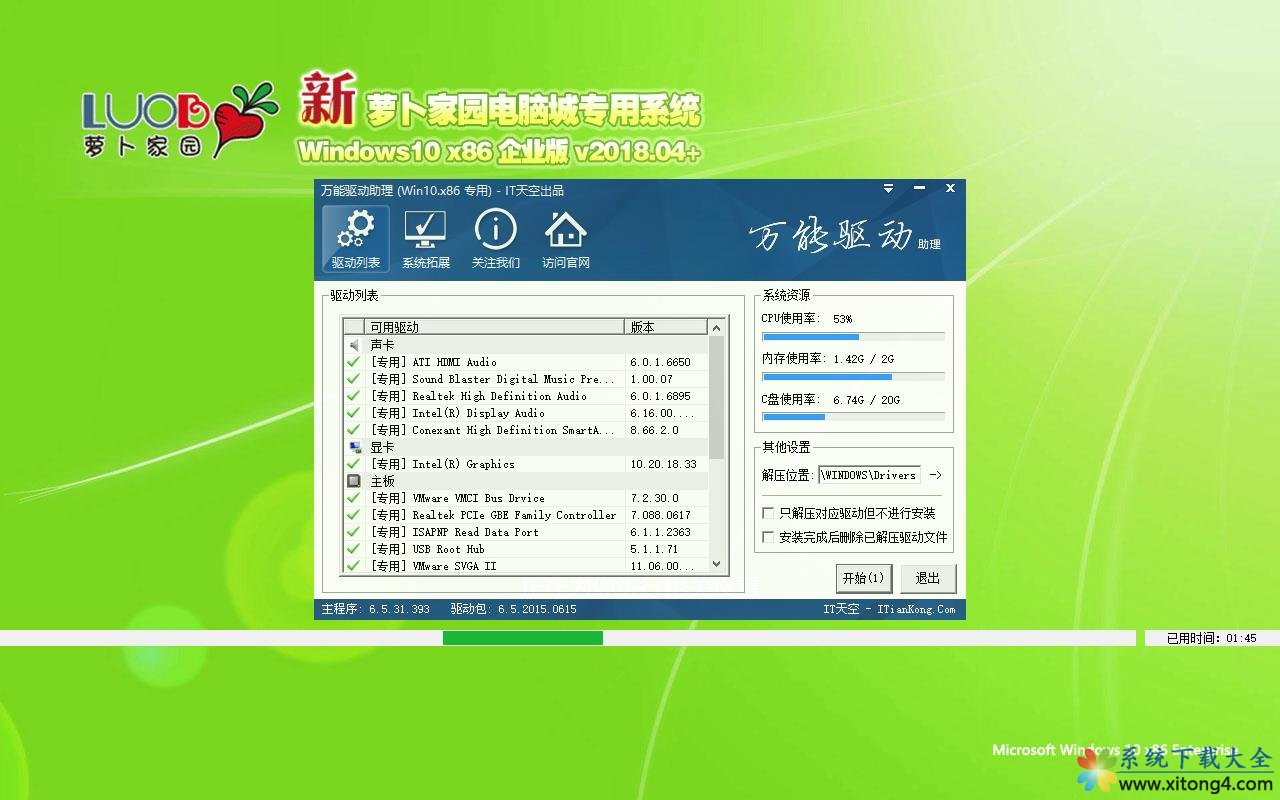Viewport: 1280px width, 800px height.
Task: Click the 可用驱动 column header
Action: pos(495,327)
